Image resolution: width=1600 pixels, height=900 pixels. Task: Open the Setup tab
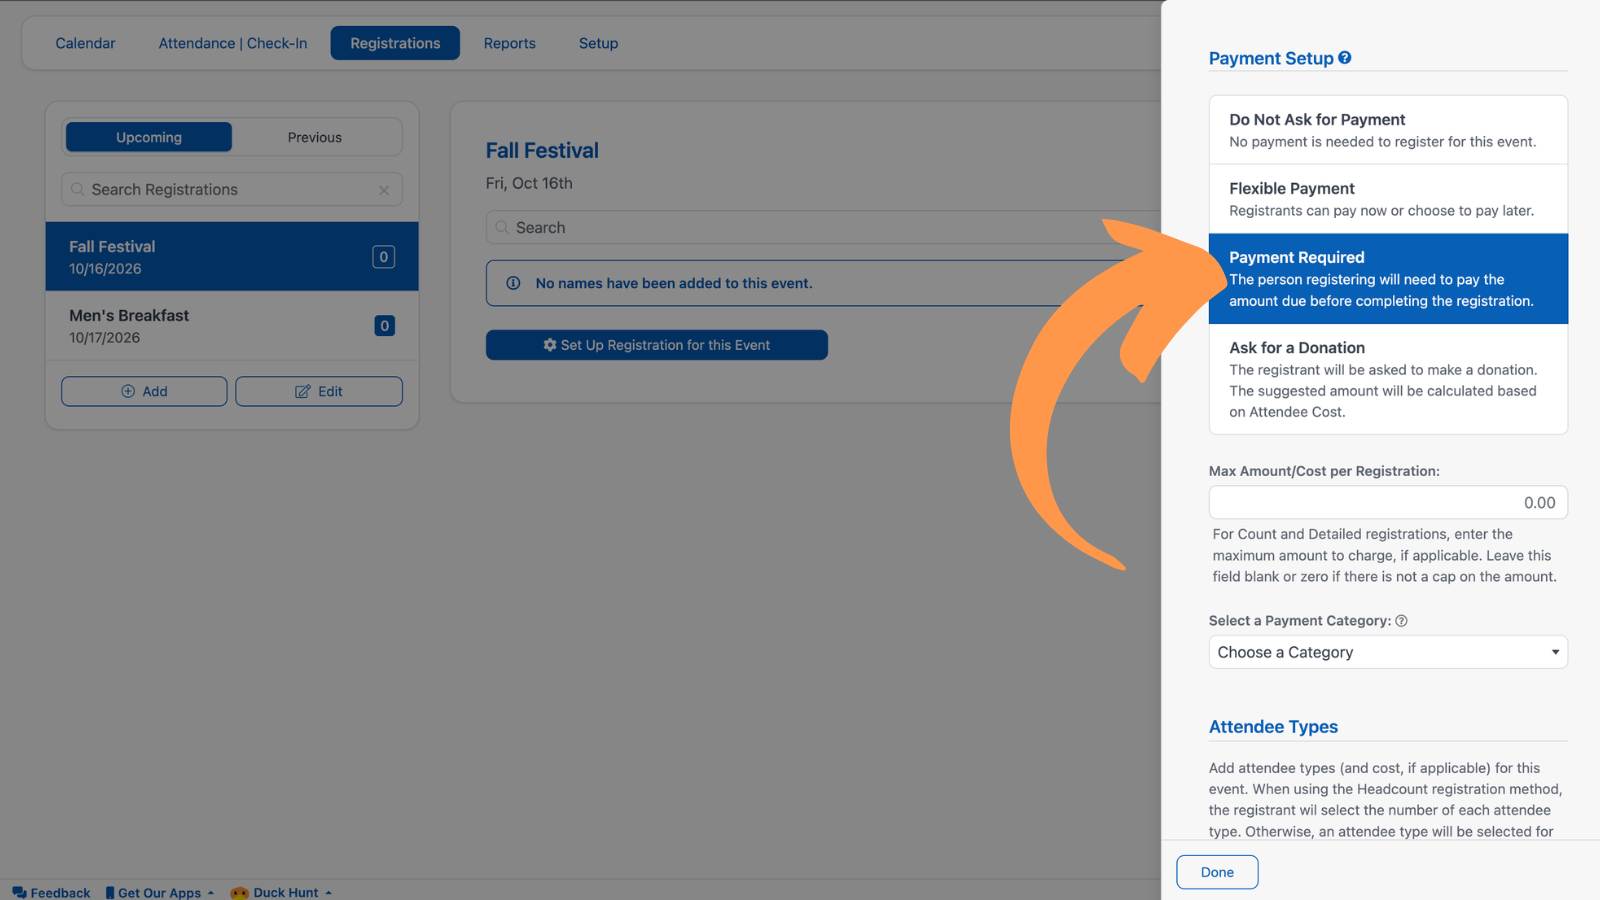pyautogui.click(x=598, y=43)
